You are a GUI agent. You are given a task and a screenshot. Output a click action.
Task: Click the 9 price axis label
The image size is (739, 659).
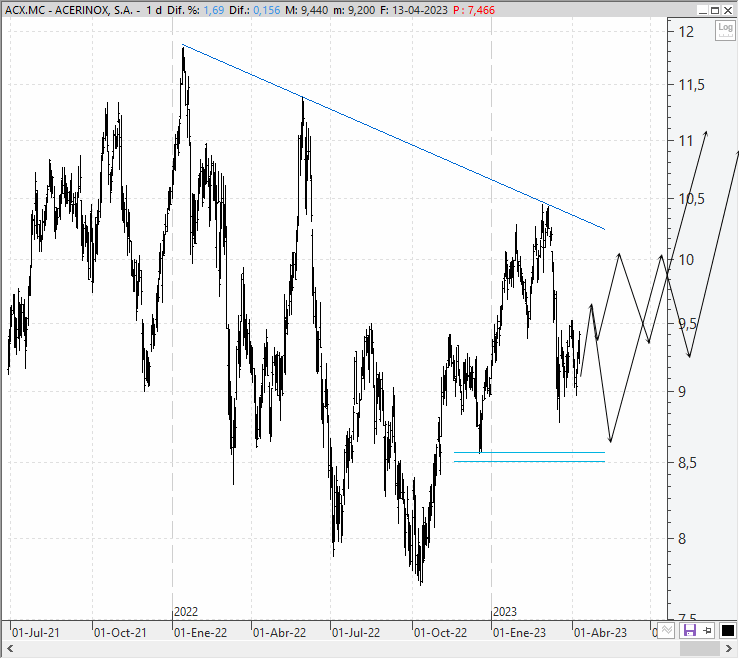[x=682, y=391]
